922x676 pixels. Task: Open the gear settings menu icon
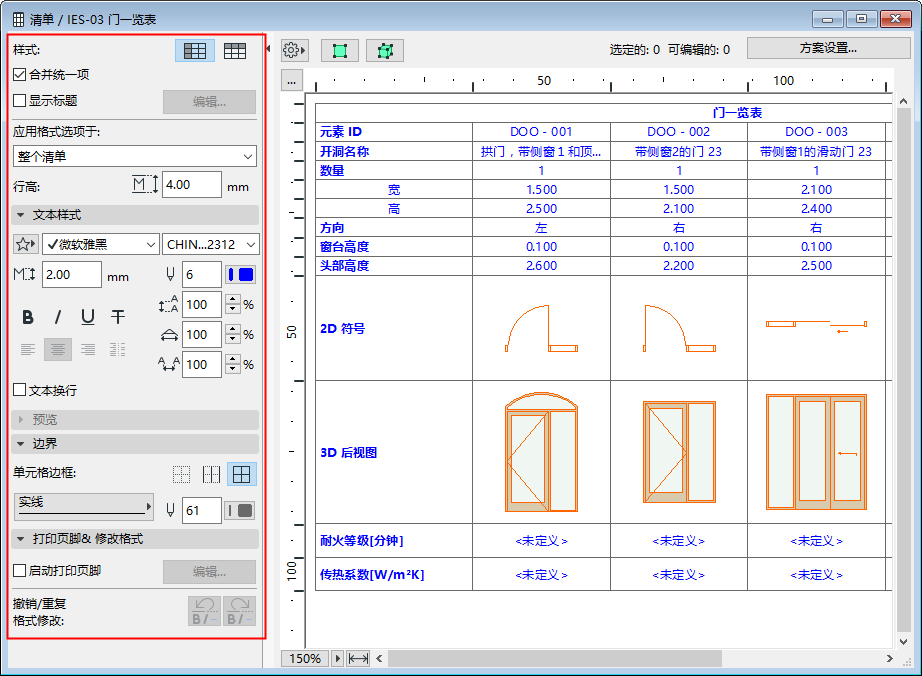(x=294, y=51)
